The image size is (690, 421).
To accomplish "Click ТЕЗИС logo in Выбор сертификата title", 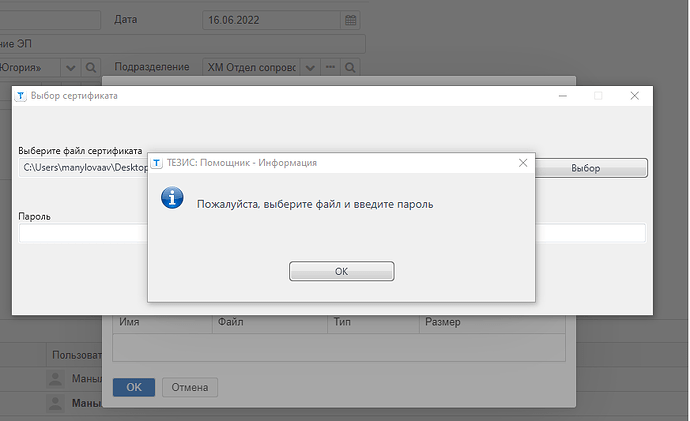I will click(22, 96).
